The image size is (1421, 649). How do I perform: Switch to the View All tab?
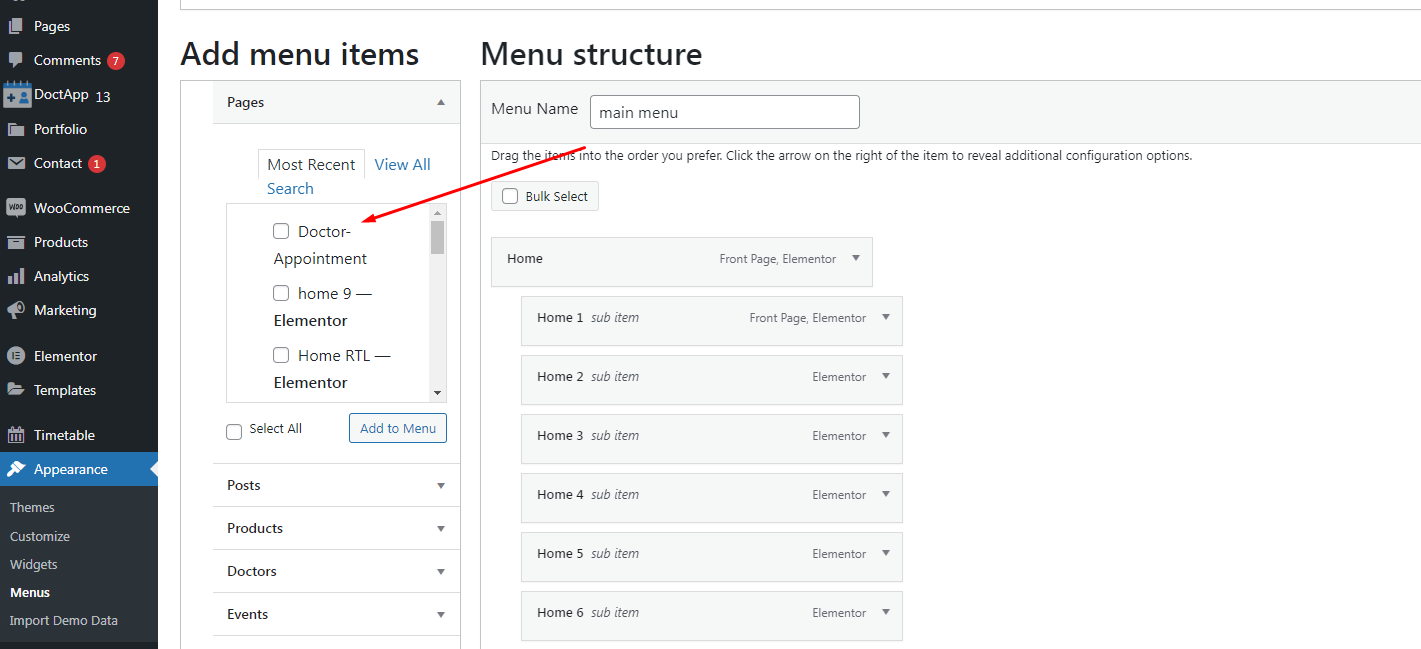pos(402,164)
